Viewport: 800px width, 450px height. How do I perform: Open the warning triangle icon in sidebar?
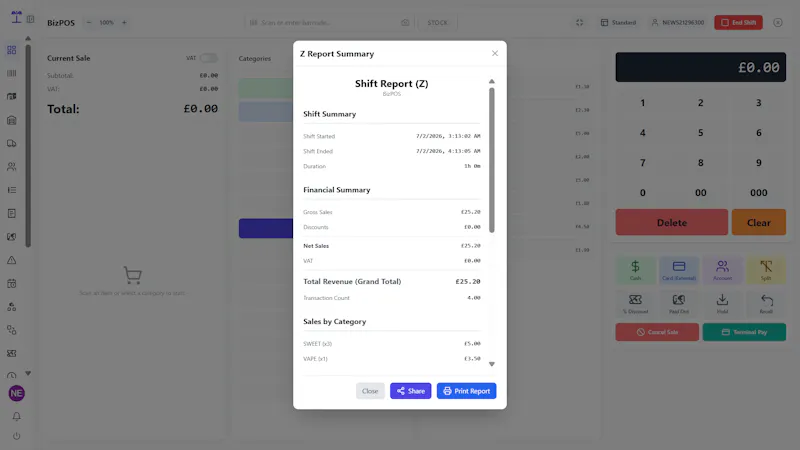coord(12,260)
